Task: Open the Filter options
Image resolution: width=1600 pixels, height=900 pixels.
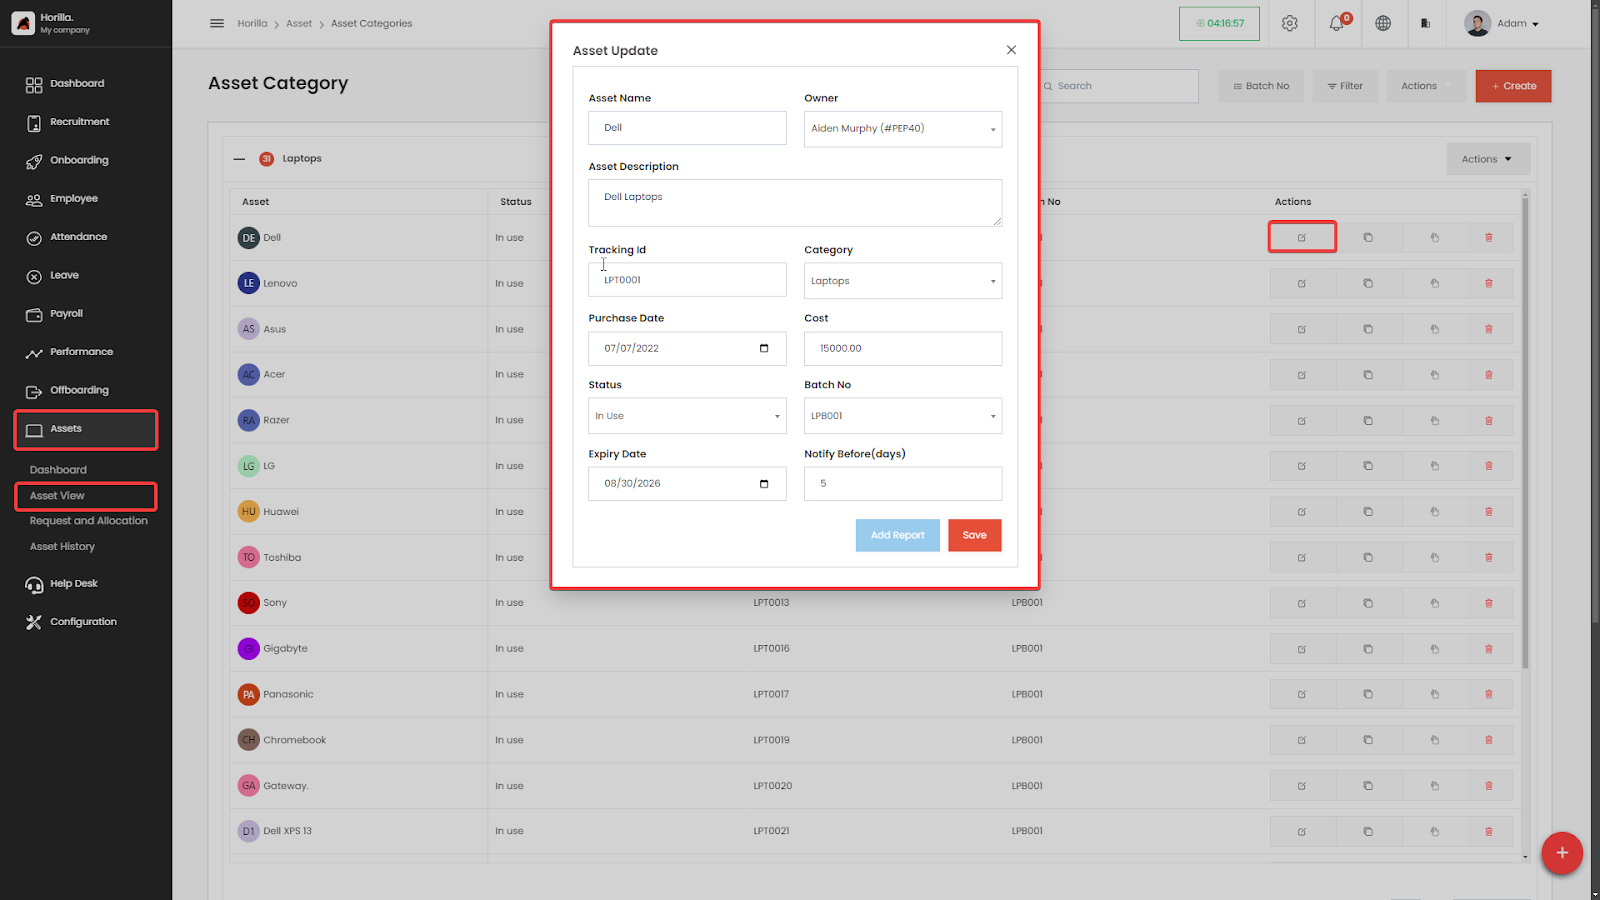Action: (1345, 86)
